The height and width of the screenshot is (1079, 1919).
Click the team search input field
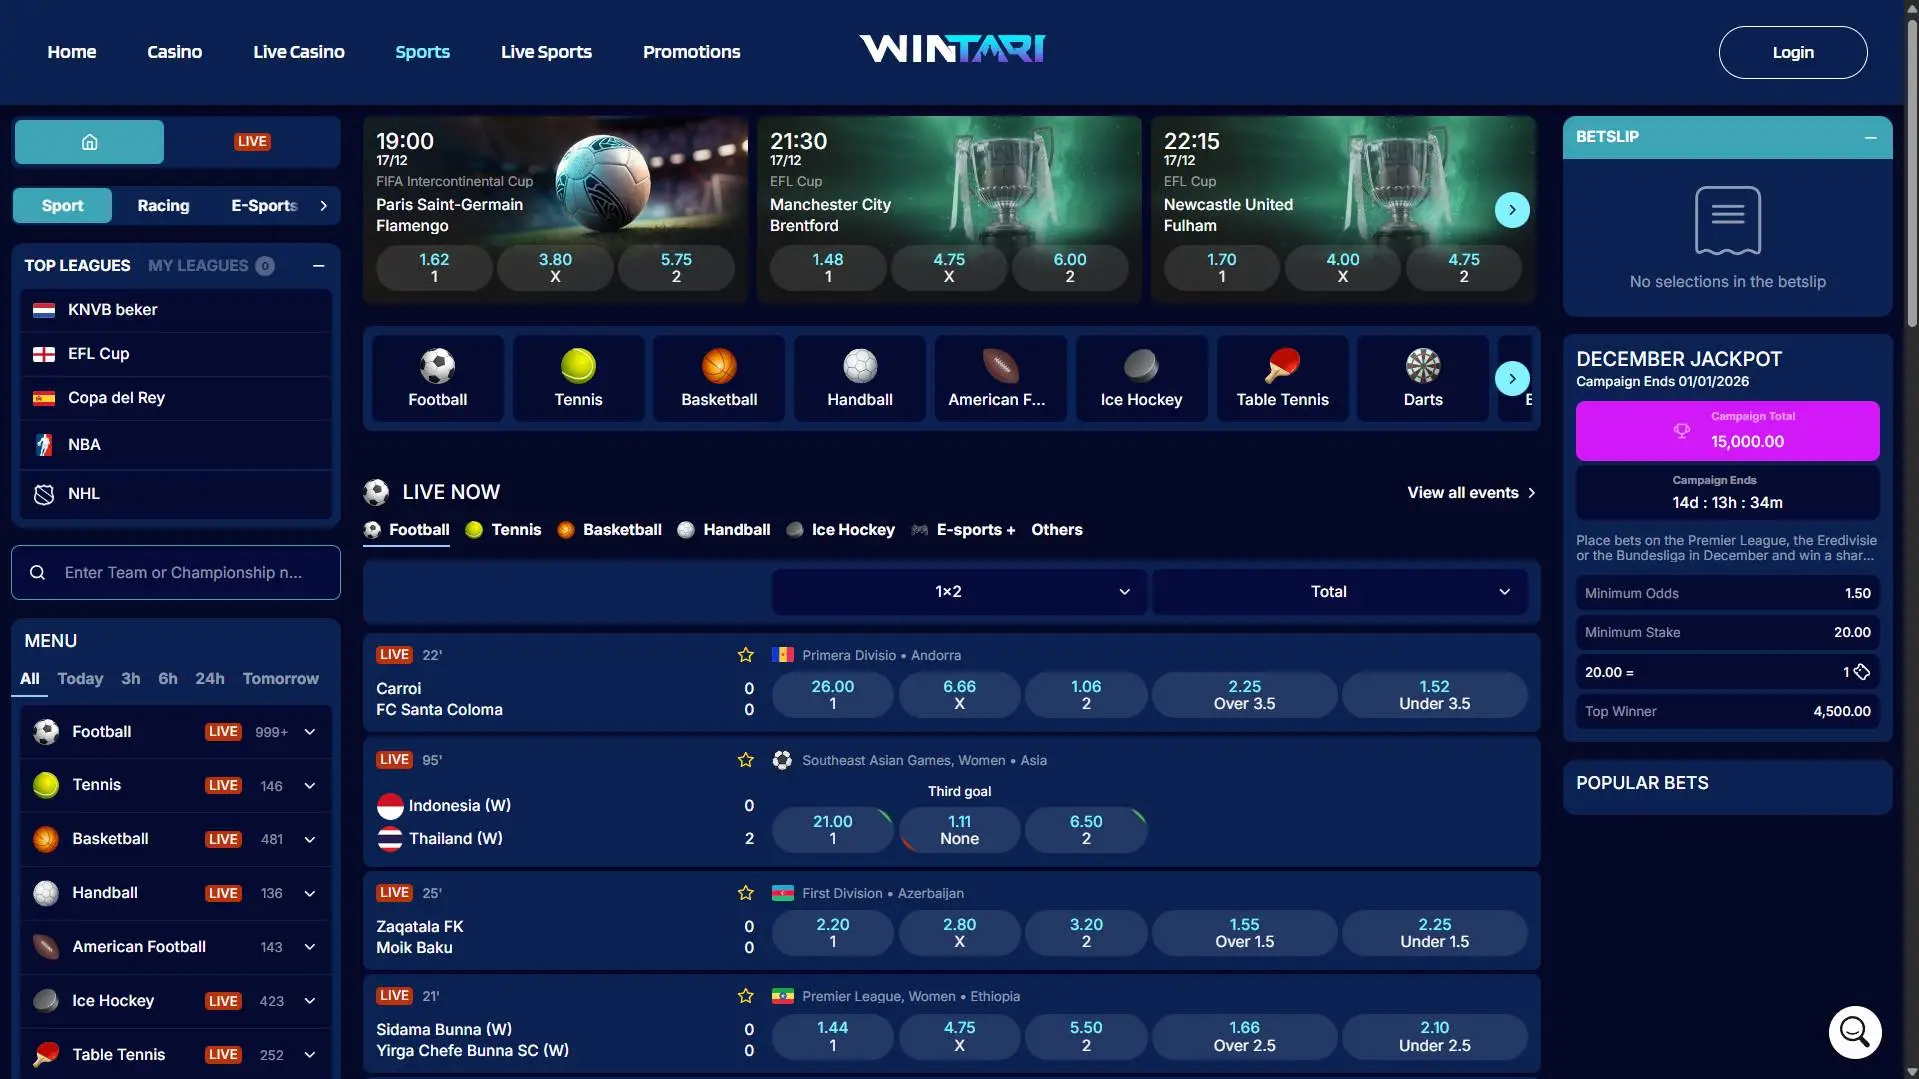[176, 572]
